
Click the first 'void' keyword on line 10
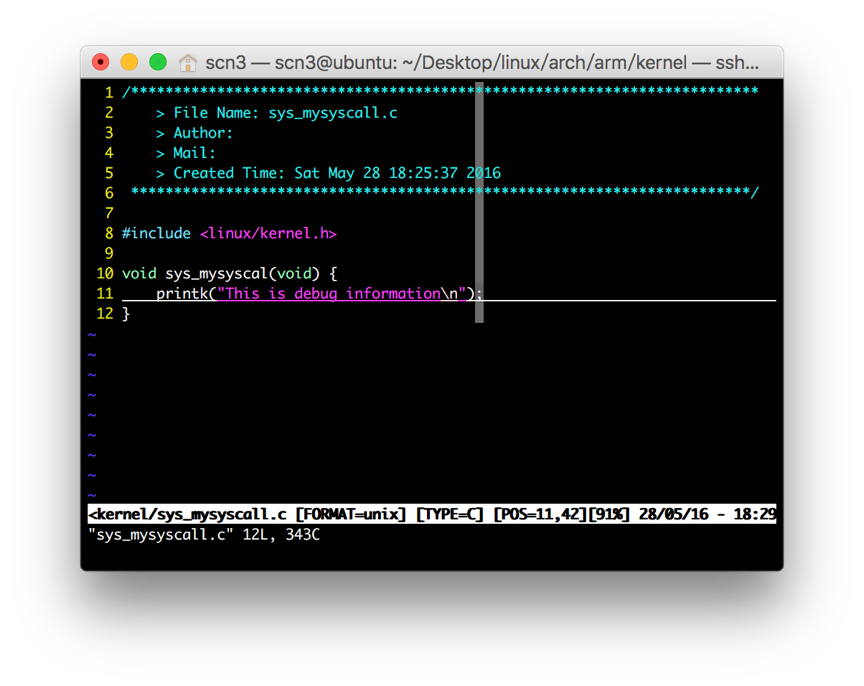tap(139, 274)
